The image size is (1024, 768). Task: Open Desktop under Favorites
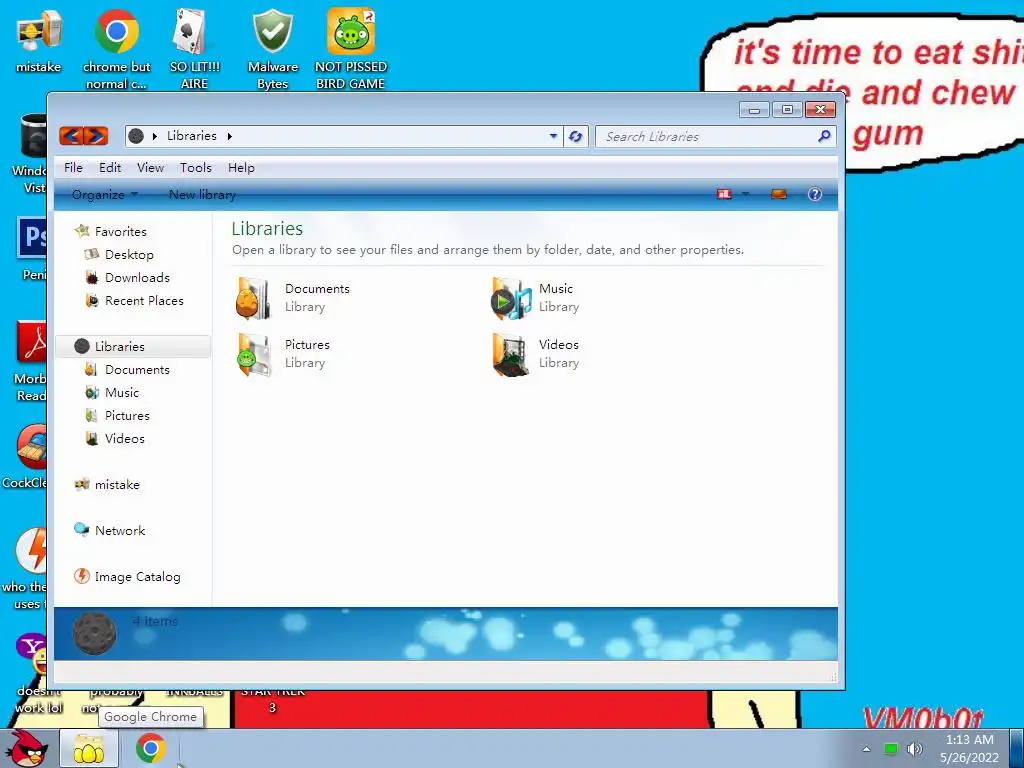click(120, 255)
